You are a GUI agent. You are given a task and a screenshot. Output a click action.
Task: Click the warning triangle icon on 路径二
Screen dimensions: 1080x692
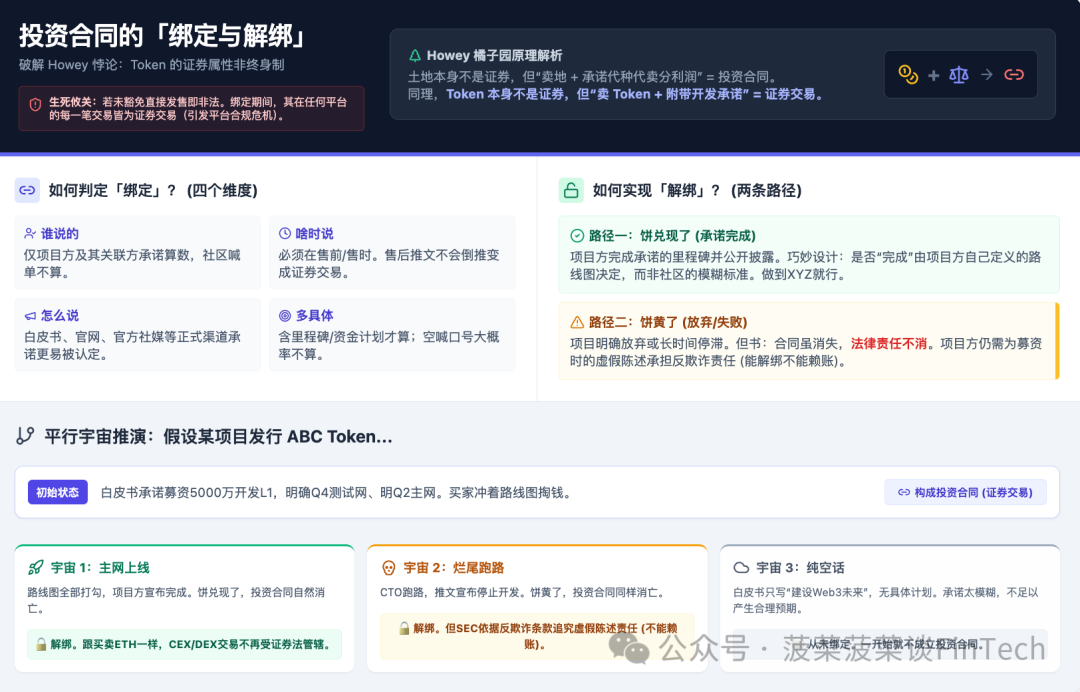576,322
